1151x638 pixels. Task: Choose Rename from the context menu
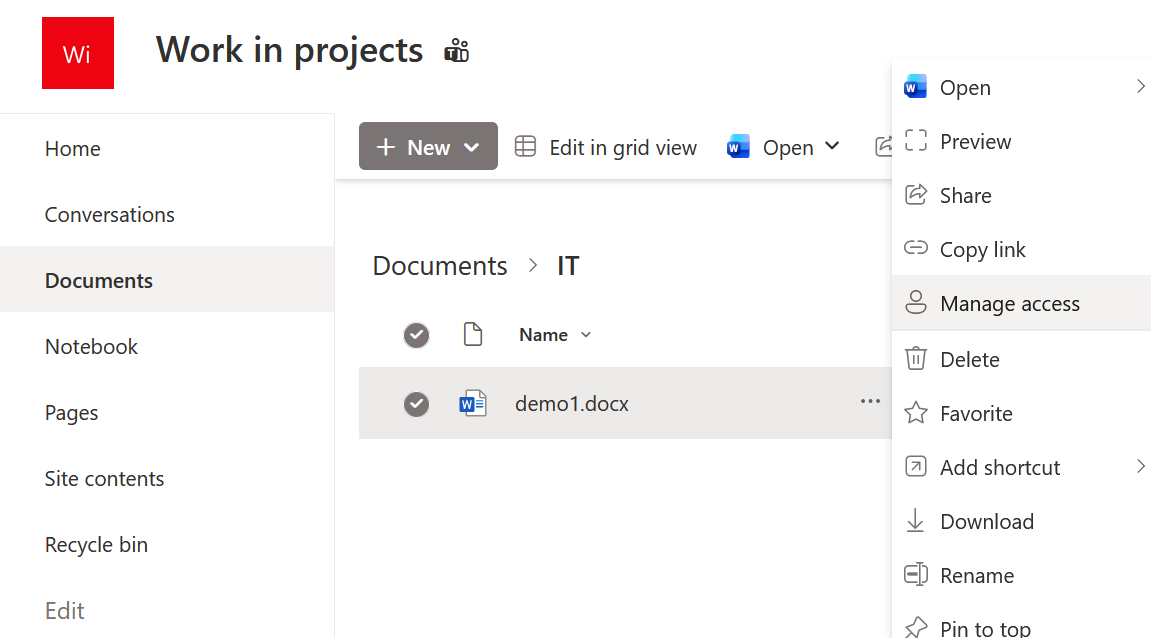[976, 575]
